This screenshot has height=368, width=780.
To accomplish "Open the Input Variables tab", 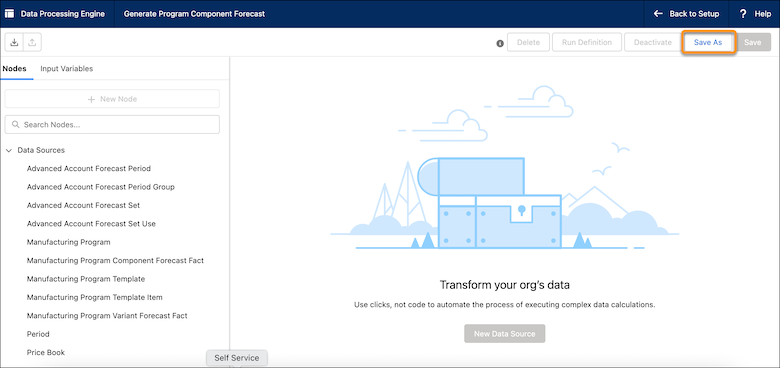I will [x=67, y=69].
